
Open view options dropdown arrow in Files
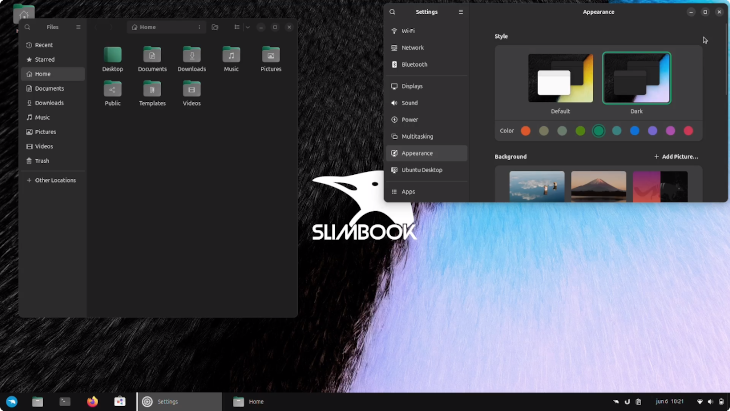tap(248, 27)
